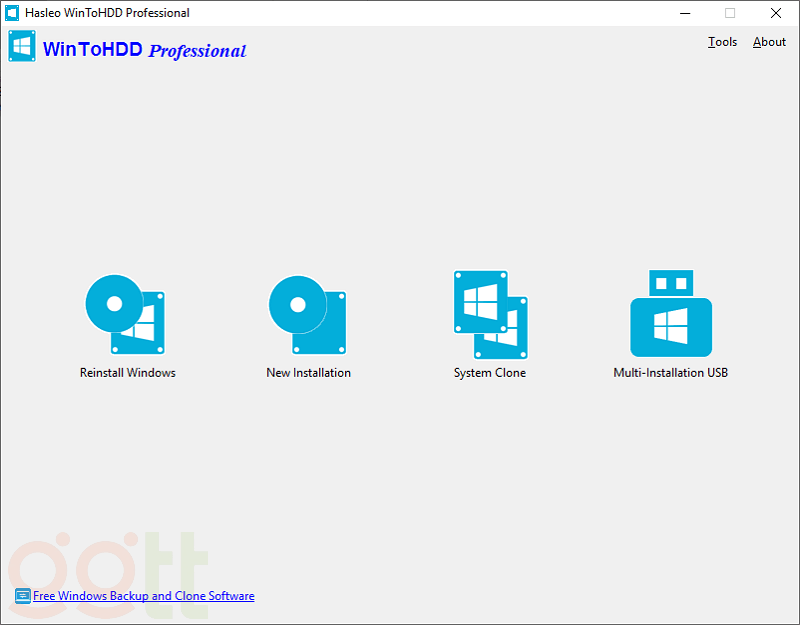Viewport: 800px width, 625px height.
Task: Click the italic "Professional" header text
Action: [x=197, y=51]
